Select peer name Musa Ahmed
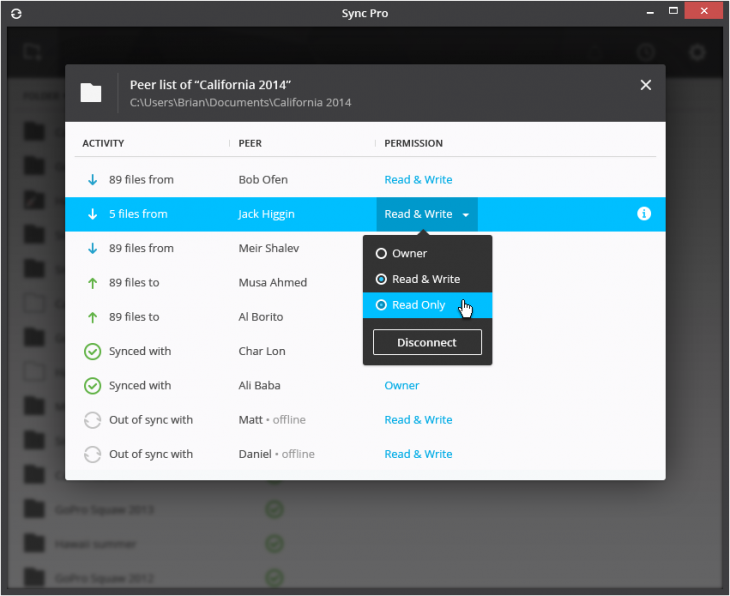730x596 pixels. click(272, 283)
